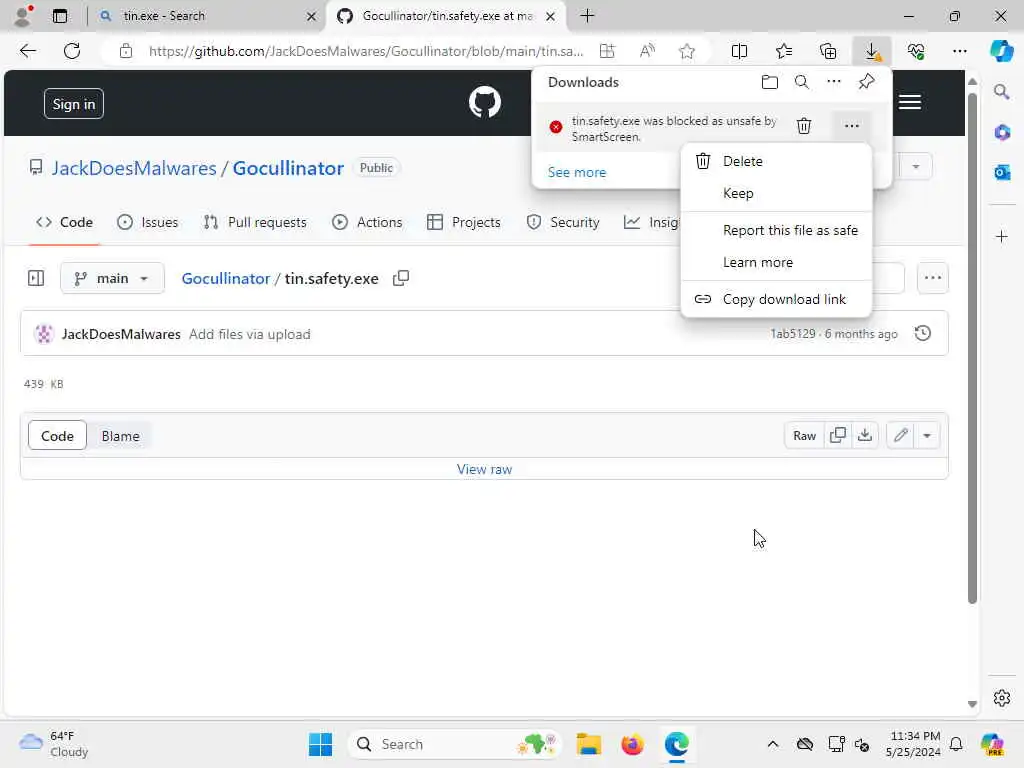1024x768 pixels.
Task: Switch to Blame view
Action: pos(120,436)
